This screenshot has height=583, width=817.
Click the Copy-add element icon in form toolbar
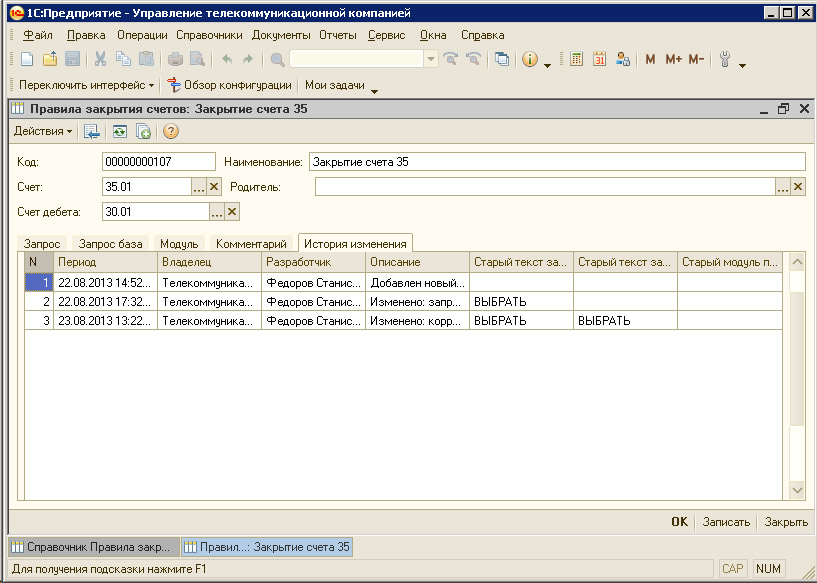point(143,131)
